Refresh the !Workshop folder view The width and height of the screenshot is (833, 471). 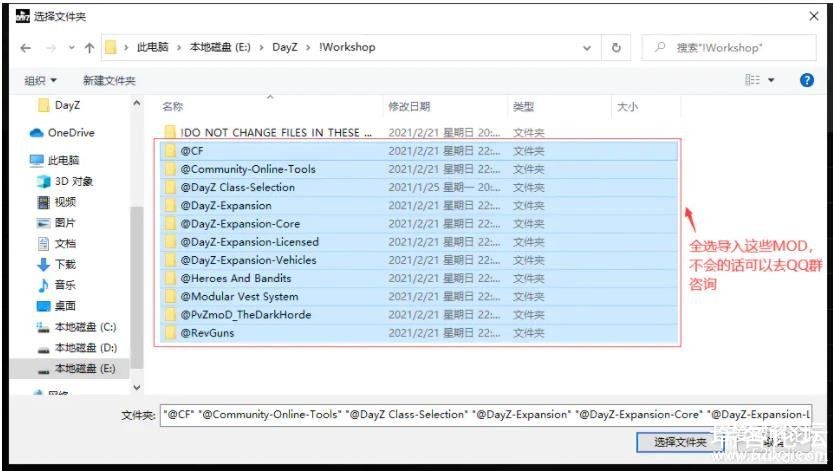[616, 48]
